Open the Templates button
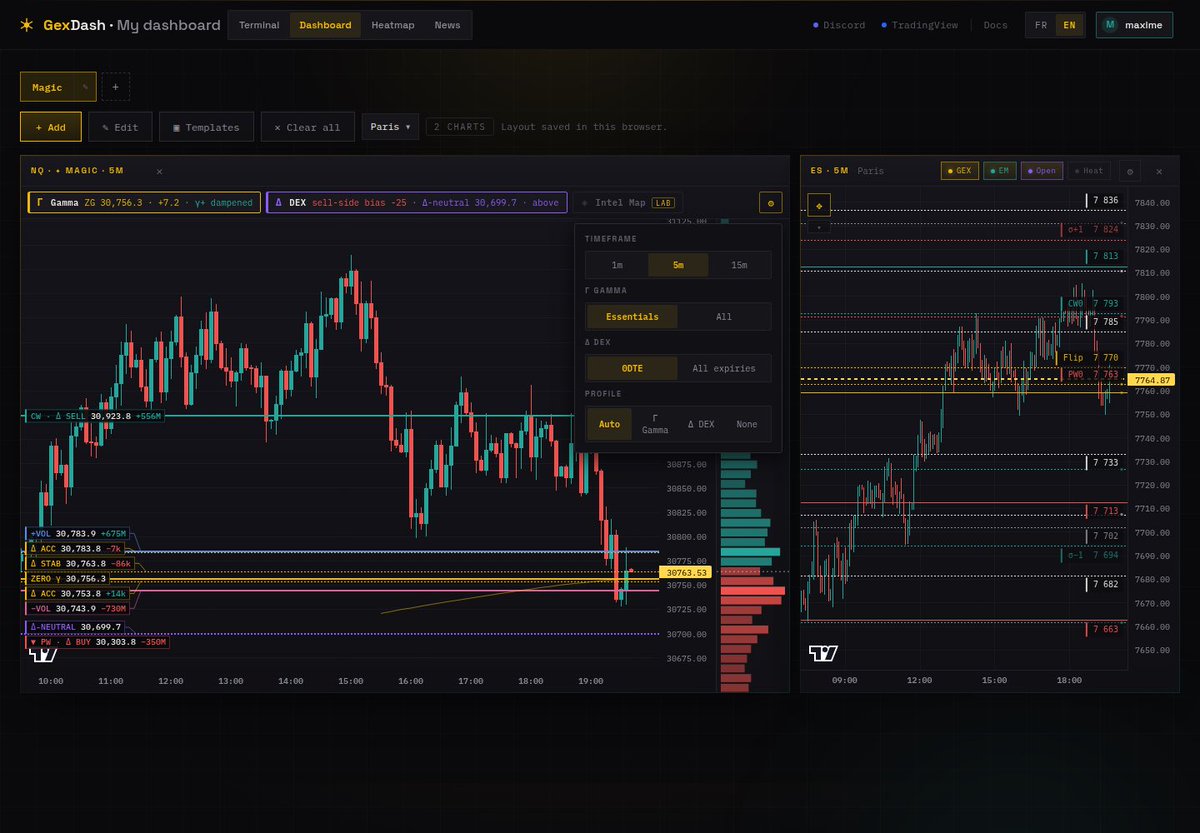The image size is (1200, 833). pos(206,127)
